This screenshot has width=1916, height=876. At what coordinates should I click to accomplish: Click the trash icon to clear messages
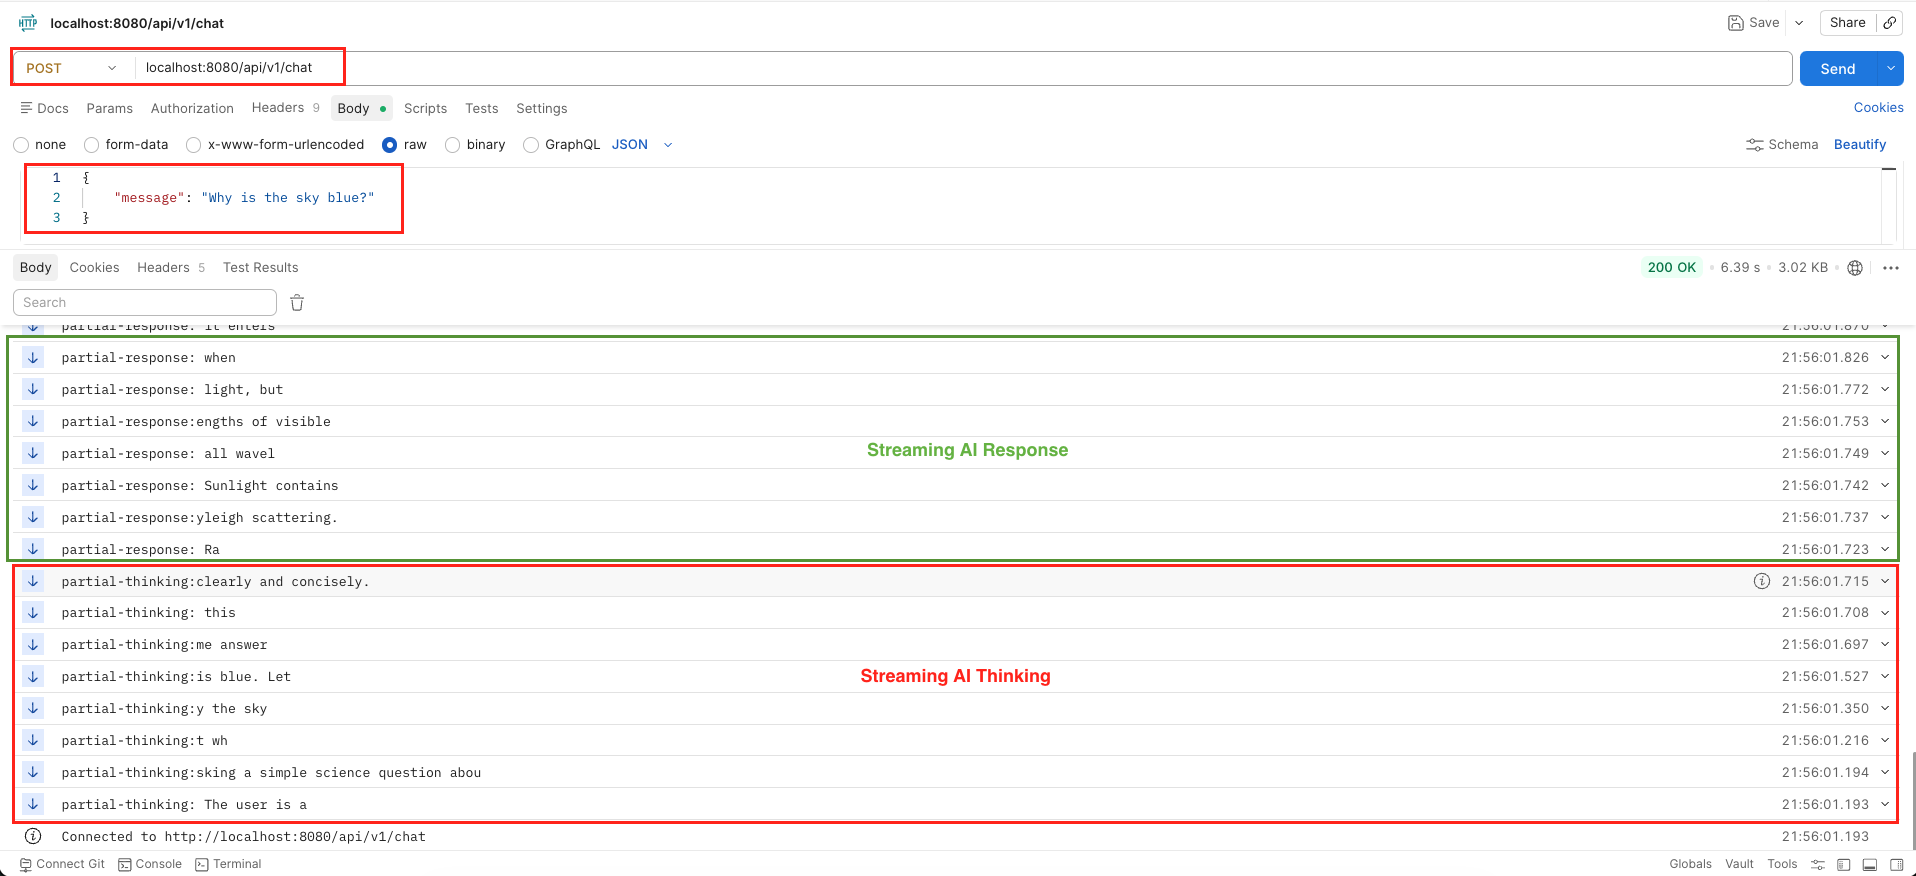(x=297, y=303)
